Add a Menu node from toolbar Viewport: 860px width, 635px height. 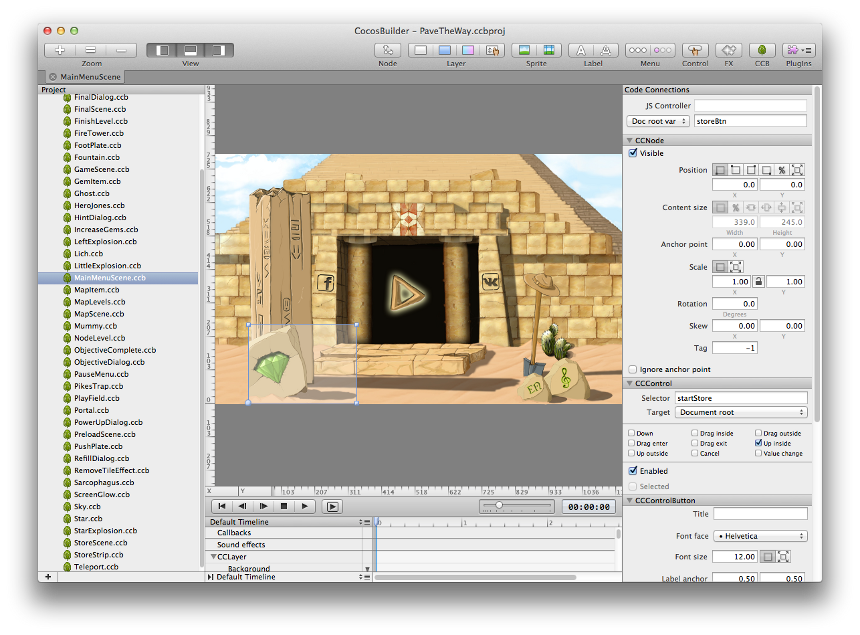point(638,50)
